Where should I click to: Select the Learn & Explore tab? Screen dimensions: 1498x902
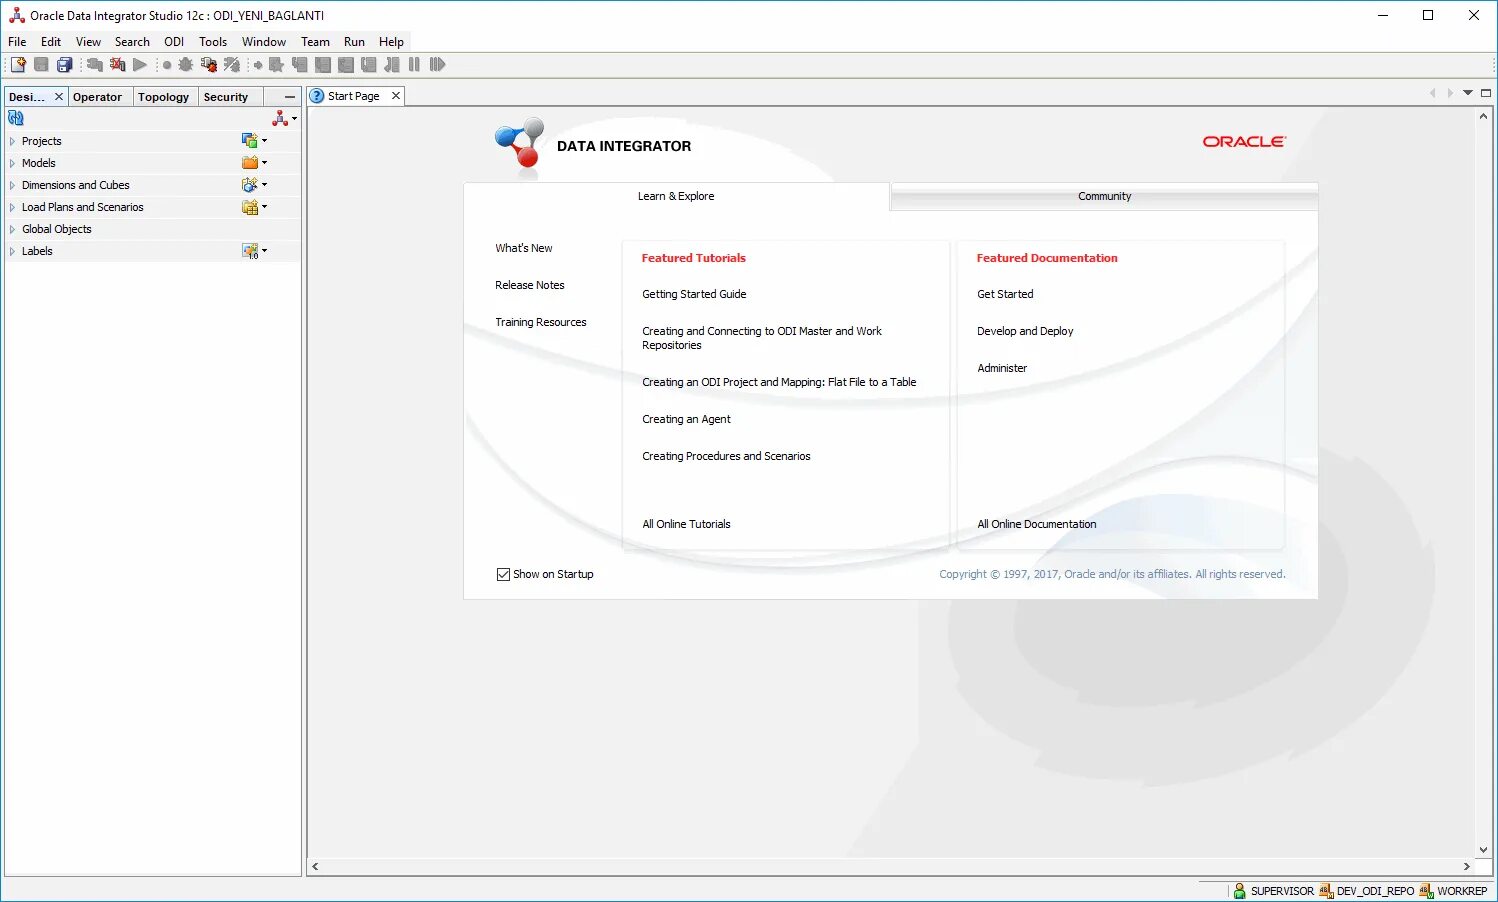click(676, 196)
